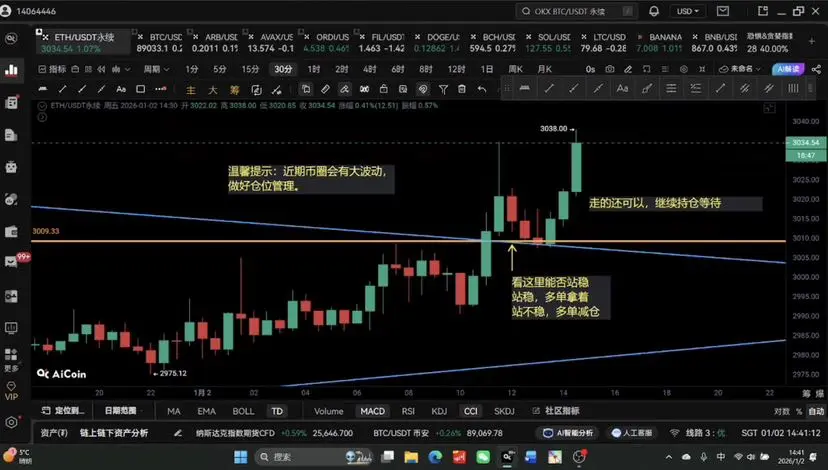828x470 pixels.
Task: Click the search box OKX BTC/USDT 永续
Action: tap(576, 11)
